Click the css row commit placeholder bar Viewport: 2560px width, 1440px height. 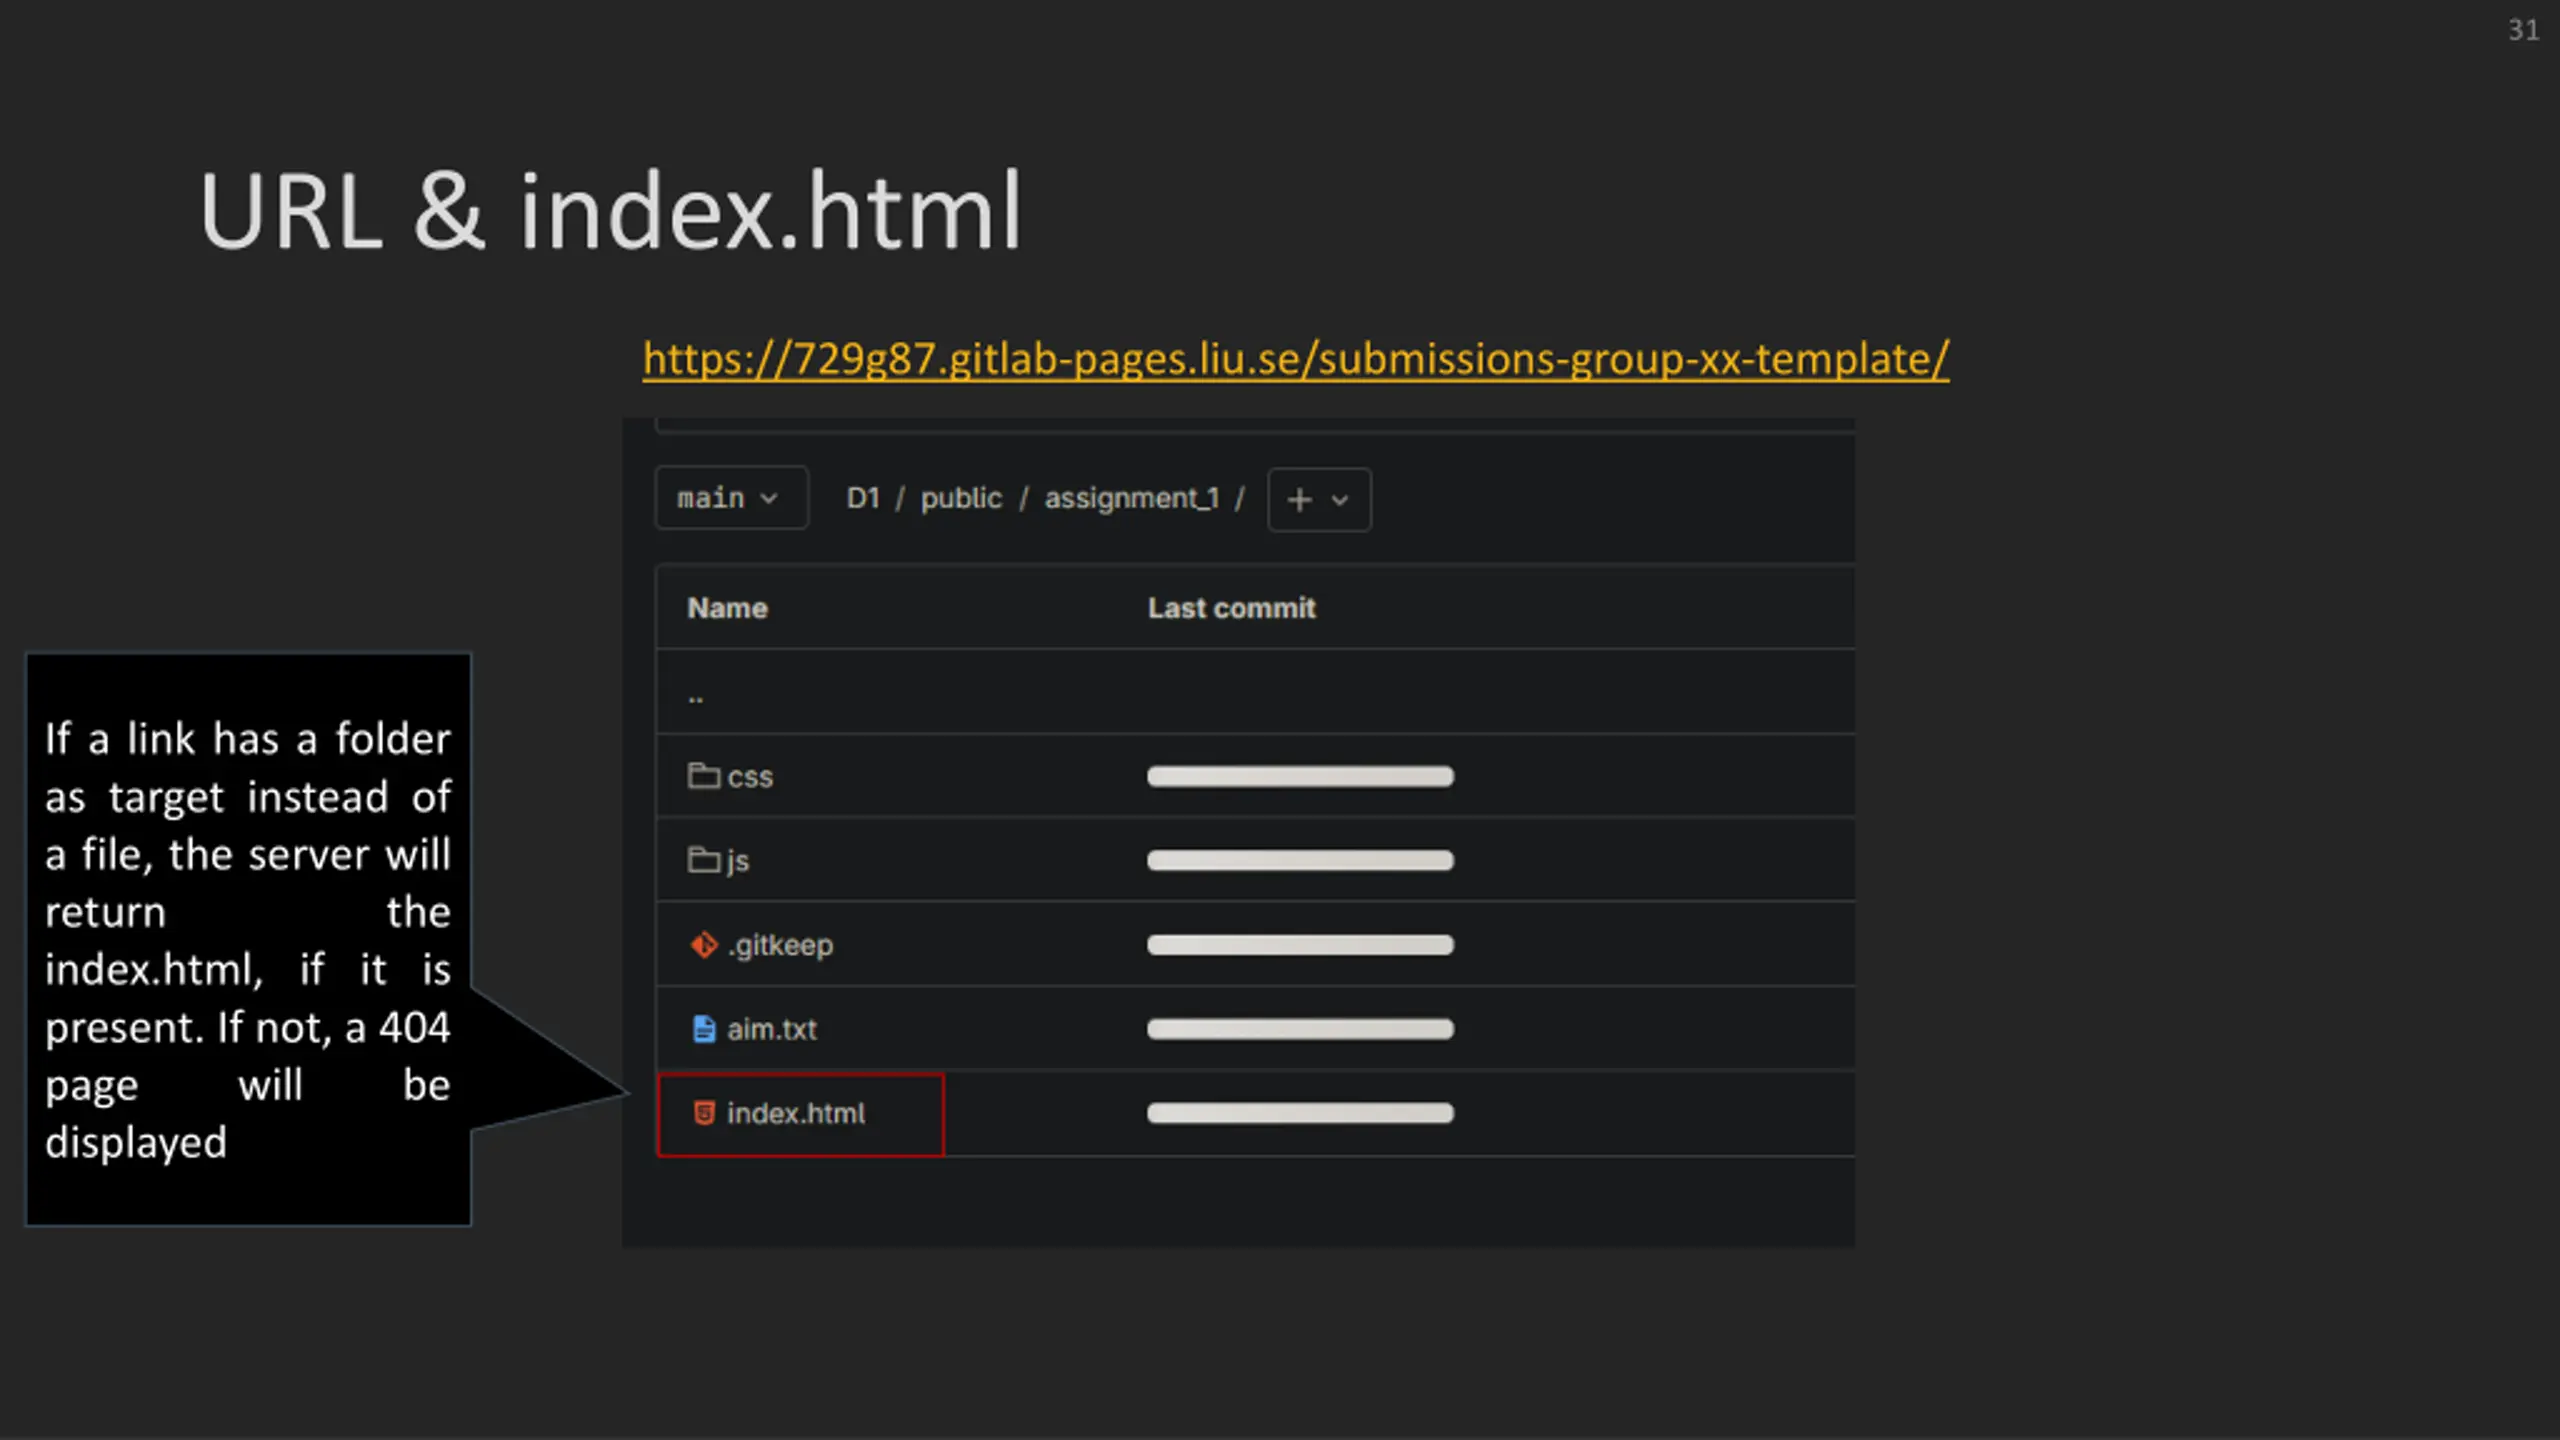click(x=1299, y=777)
